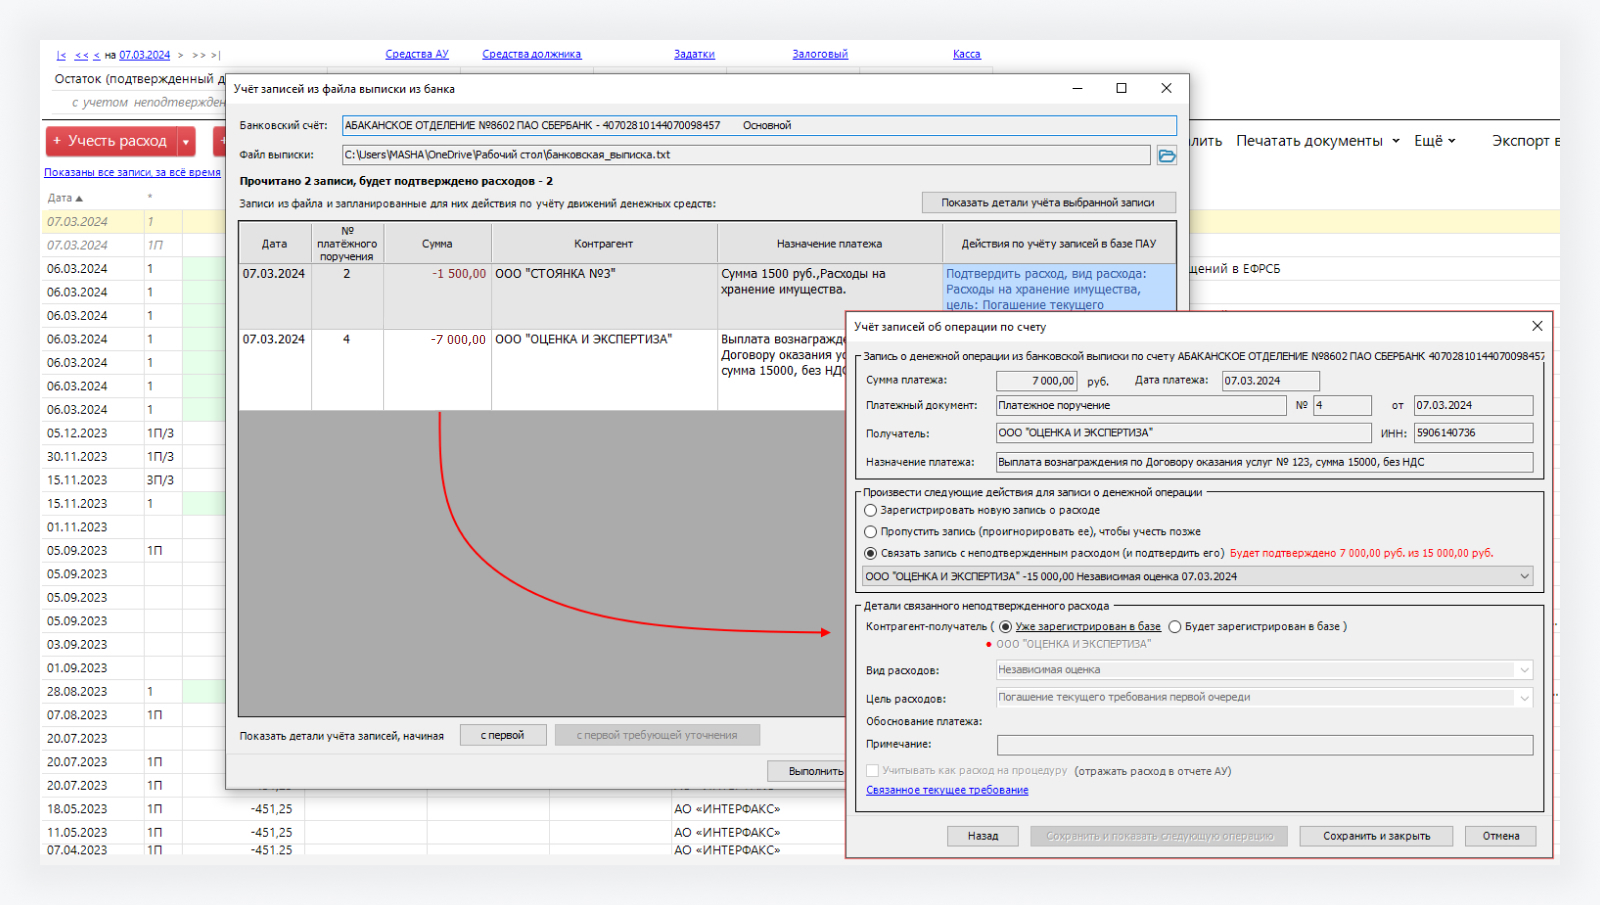The height and width of the screenshot is (906, 1600).
Task: Select 'Пропустить запись' radio option
Action: click(870, 532)
